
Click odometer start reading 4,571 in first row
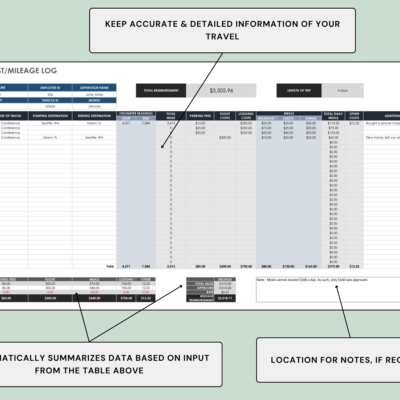point(126,123)
